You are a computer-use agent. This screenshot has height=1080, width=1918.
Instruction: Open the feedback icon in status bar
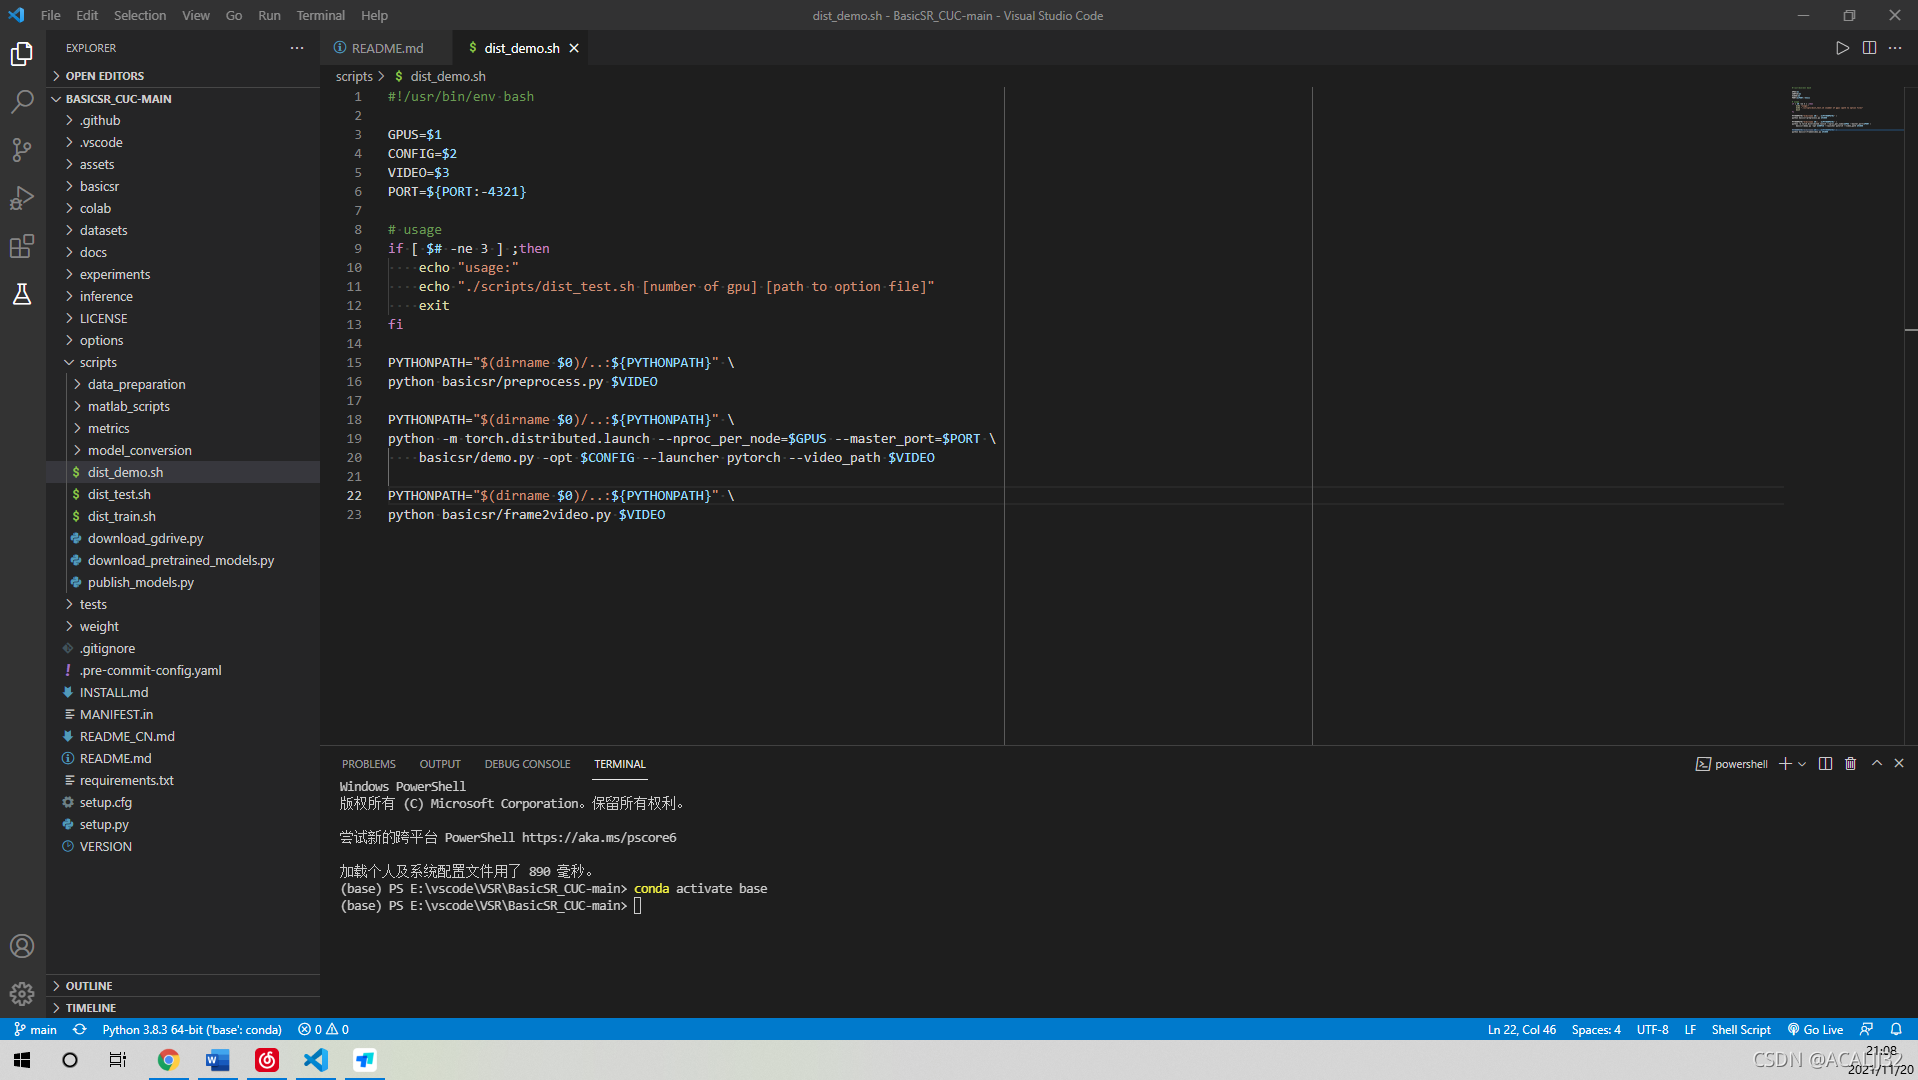(x=1866, y=1029)
